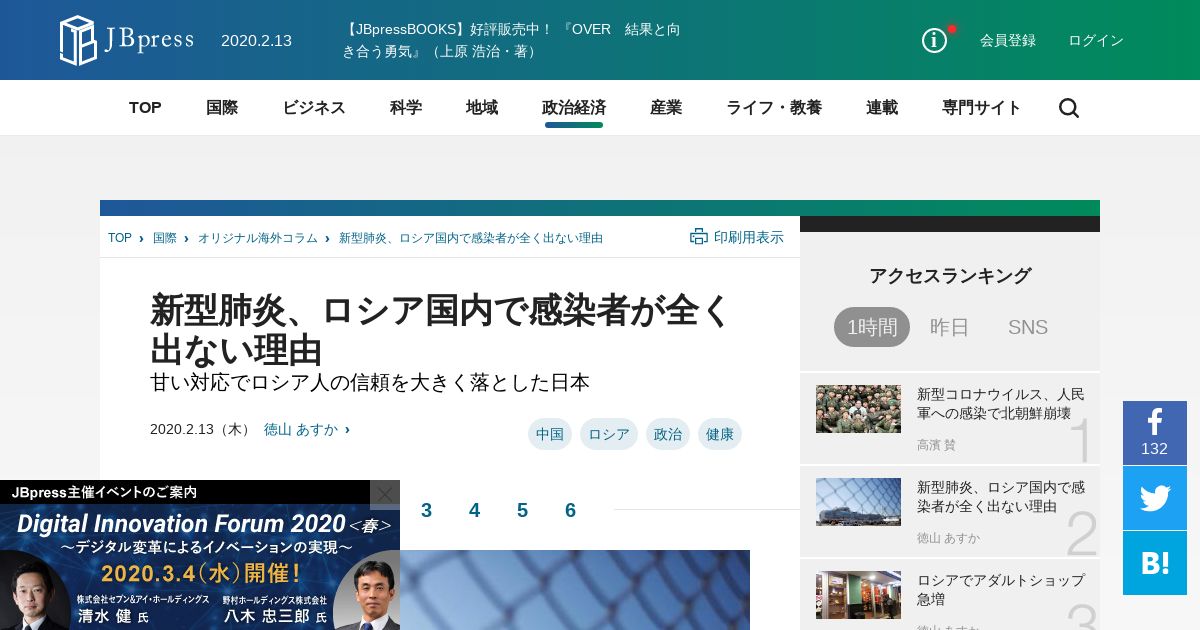
Task: Click TOP in the breadcrumb
Action: (x=120, y=238)
